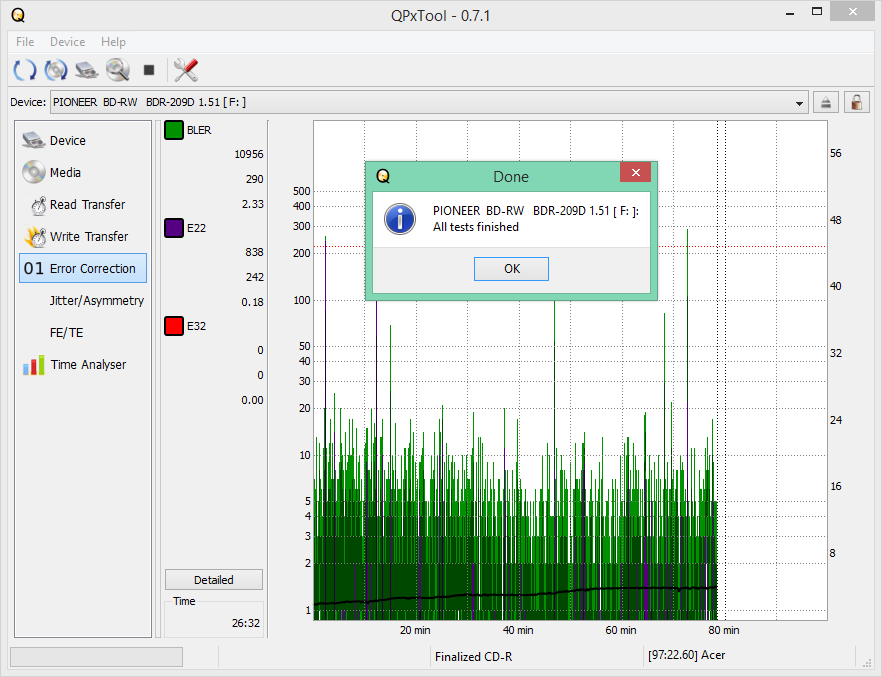
Task: Click the elapsed Time value 26:32
Action: [x=246, y=623]
